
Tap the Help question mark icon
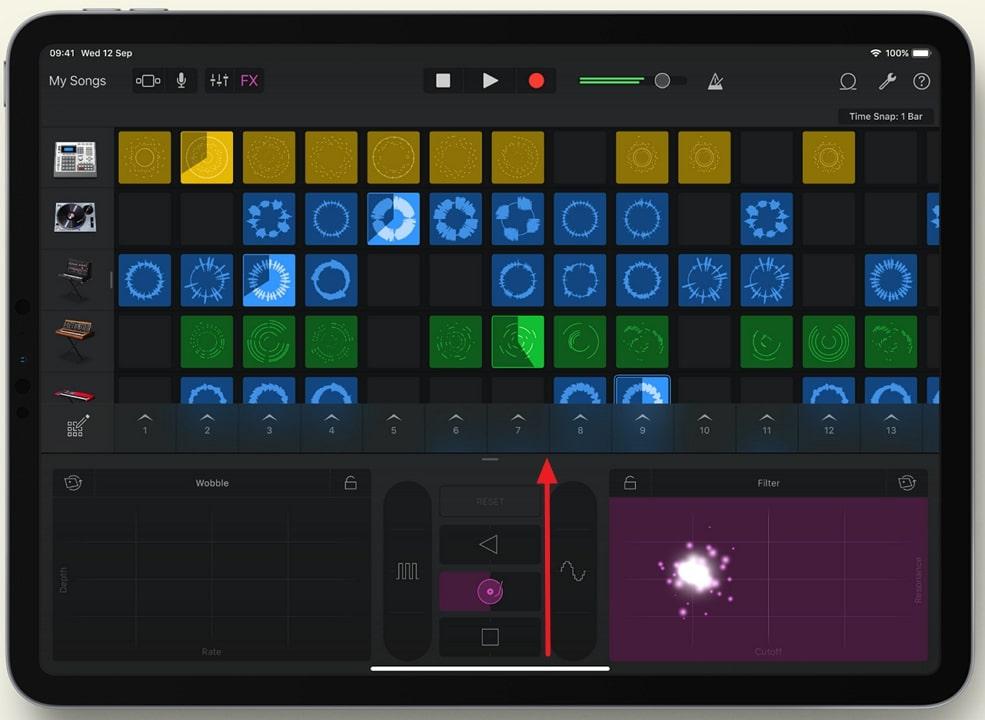tap(921, 82)
